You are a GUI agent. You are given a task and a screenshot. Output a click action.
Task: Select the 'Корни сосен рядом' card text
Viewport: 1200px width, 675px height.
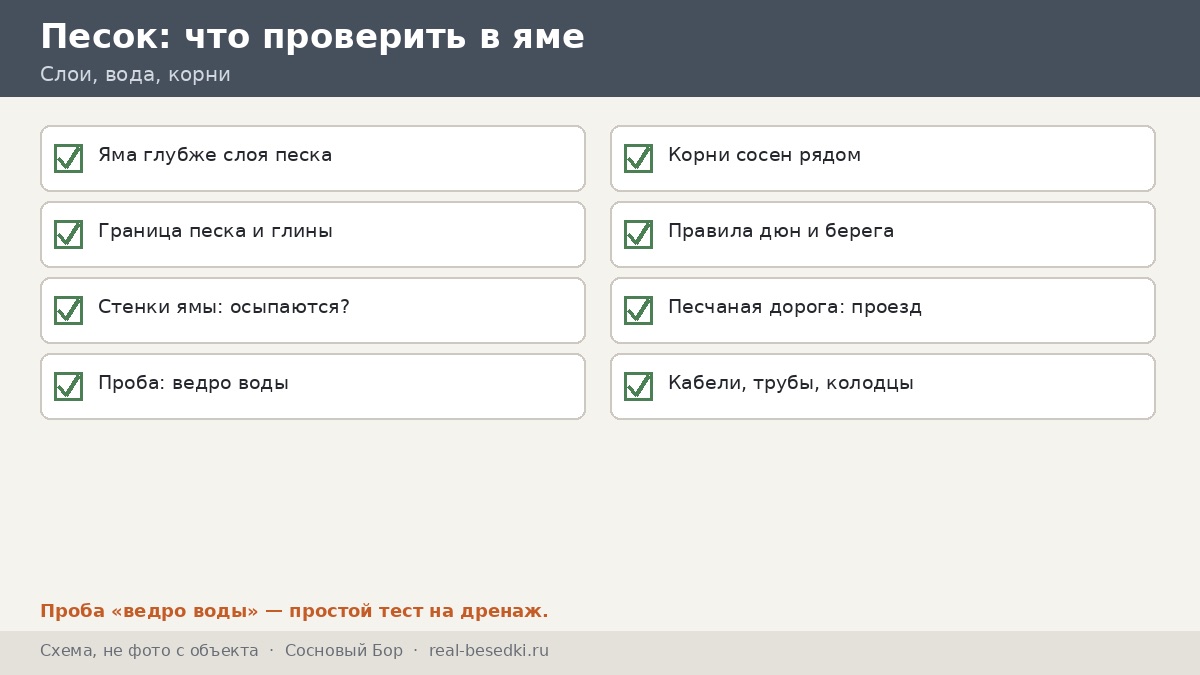click(764, 155)
